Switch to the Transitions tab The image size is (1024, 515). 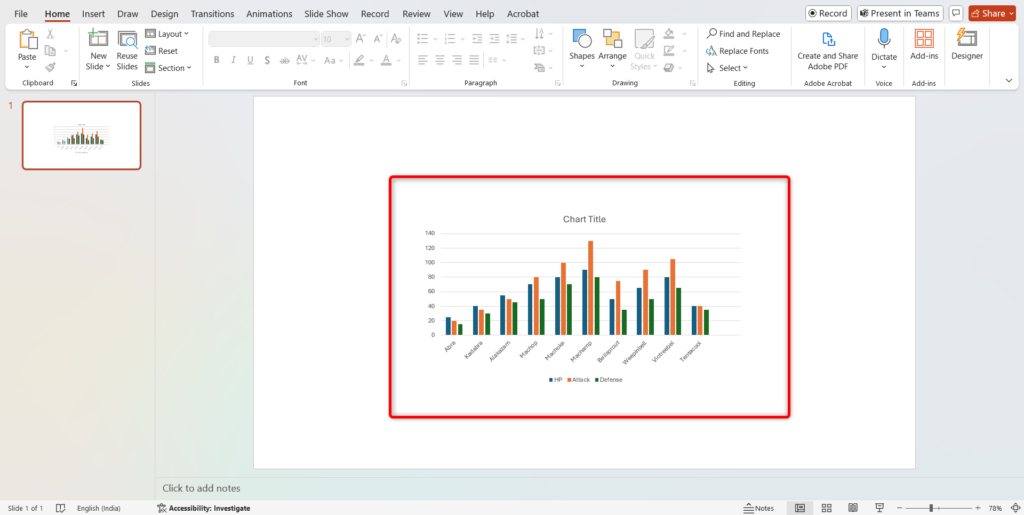point(212,14)
